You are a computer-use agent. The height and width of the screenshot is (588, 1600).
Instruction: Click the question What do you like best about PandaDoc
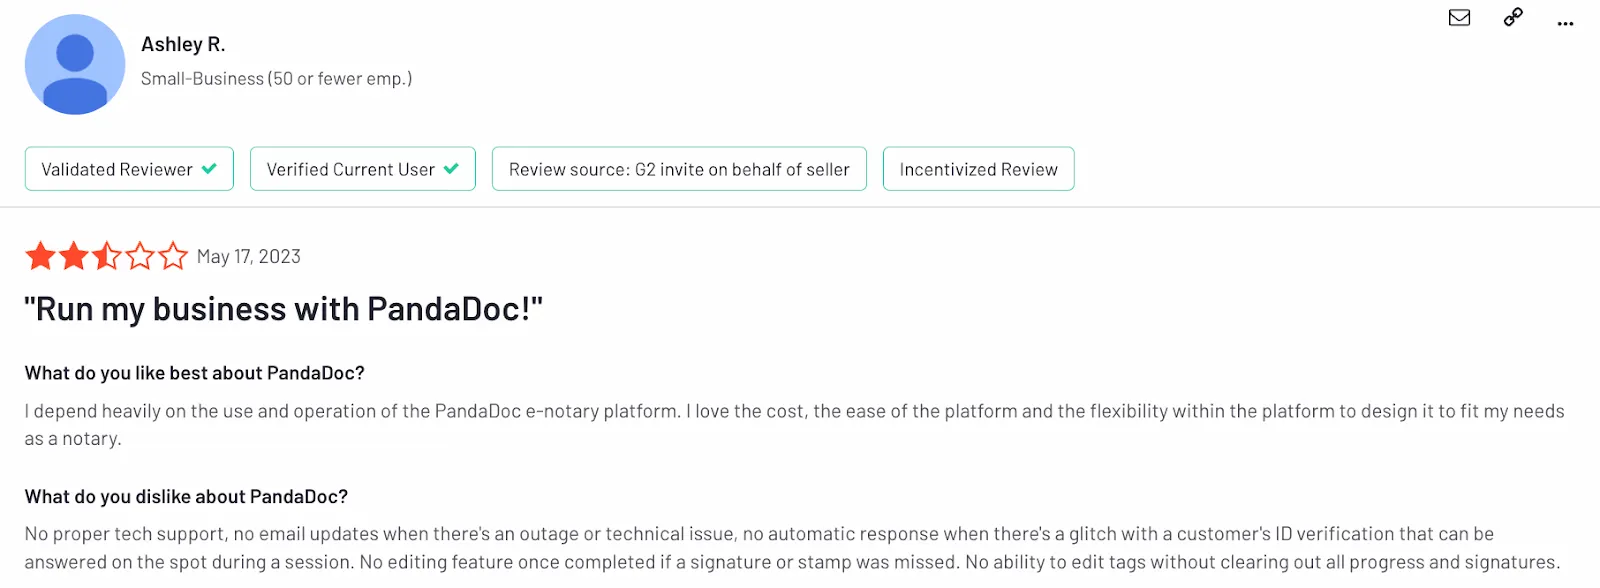(x=195, y=372)
